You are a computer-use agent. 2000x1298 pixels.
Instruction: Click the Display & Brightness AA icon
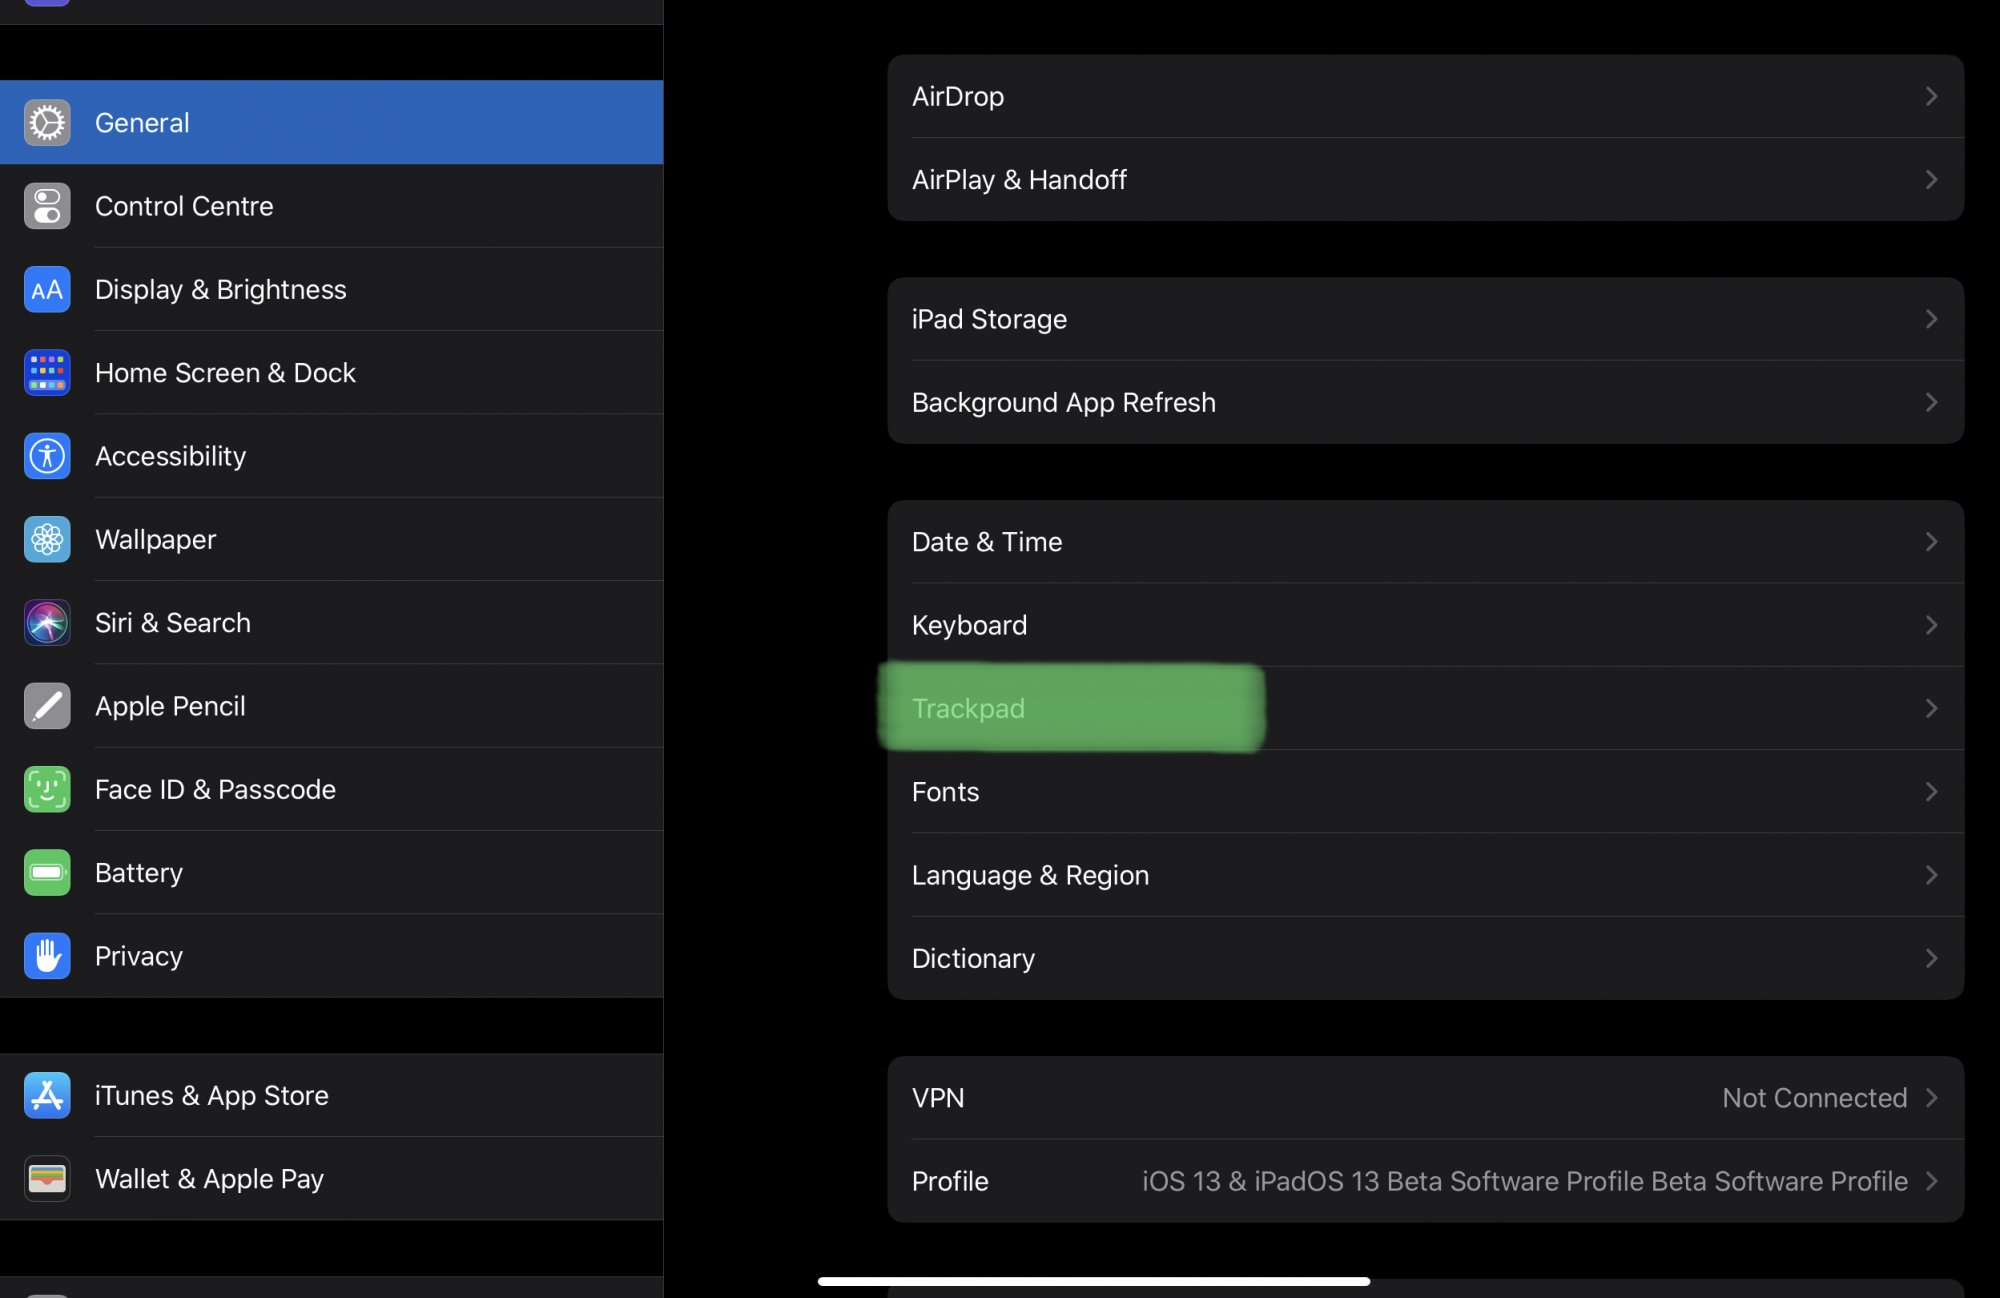(x=47, y=290)
